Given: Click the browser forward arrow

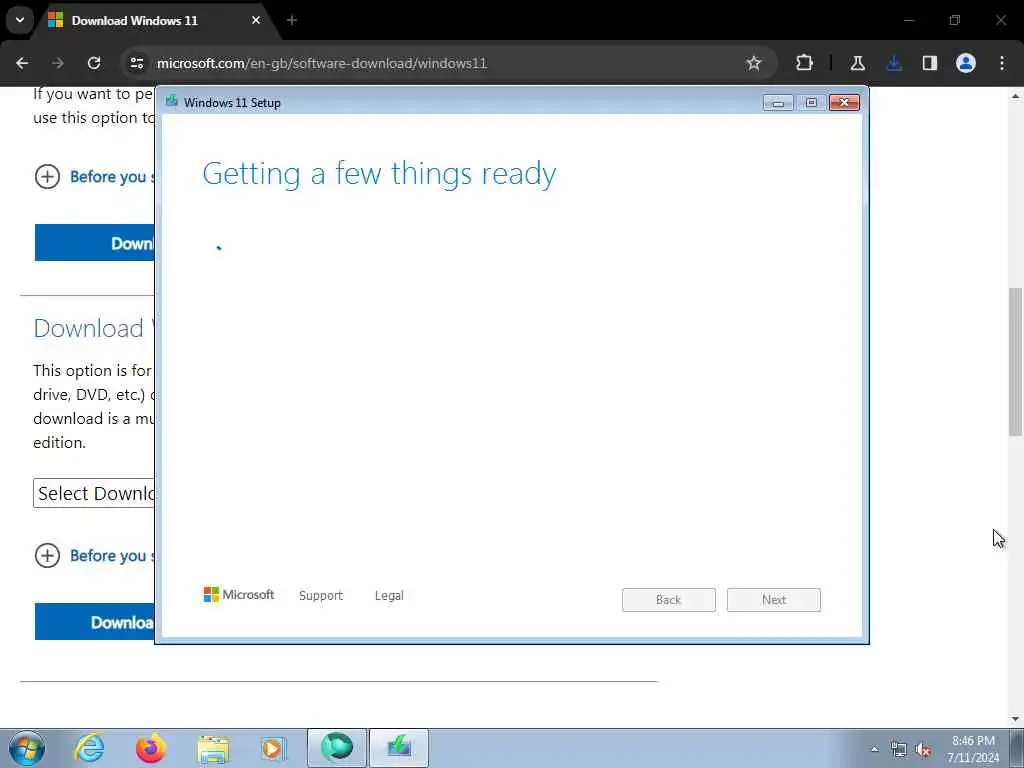Looking at the screenshot, I should point(57,63).
